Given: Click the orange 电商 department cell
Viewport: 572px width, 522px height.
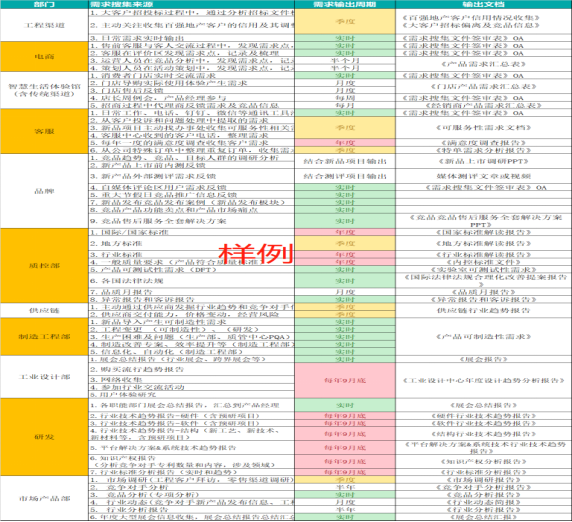Looking at the screenshot, I should 44,57.
